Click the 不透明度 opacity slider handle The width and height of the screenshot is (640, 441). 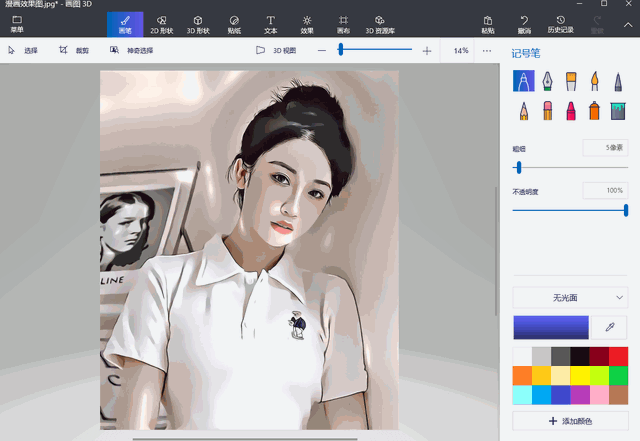626,210
